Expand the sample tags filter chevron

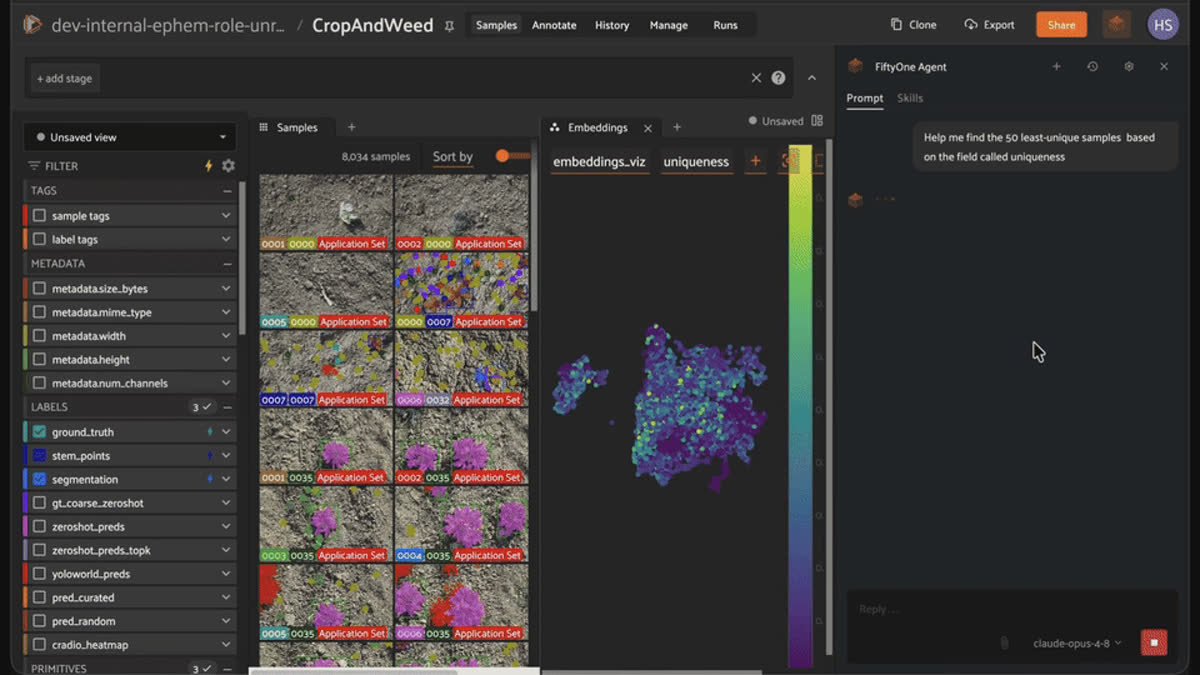pos(226,216)
